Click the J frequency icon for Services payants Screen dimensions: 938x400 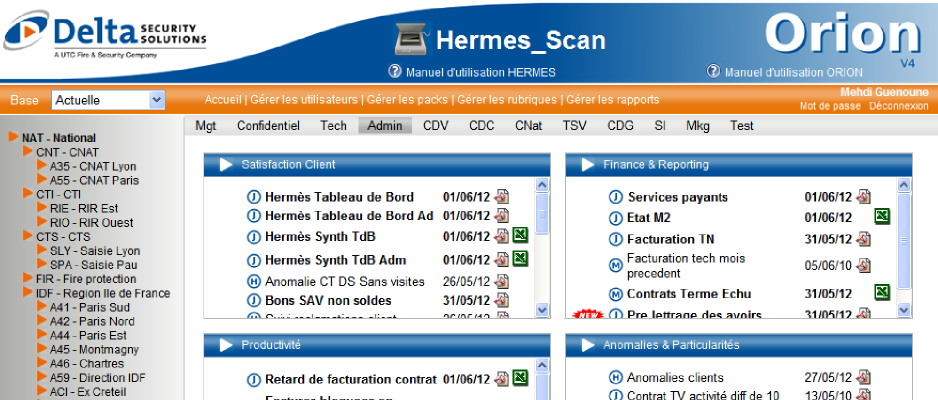pyautogui.click(x=616, y=197)
